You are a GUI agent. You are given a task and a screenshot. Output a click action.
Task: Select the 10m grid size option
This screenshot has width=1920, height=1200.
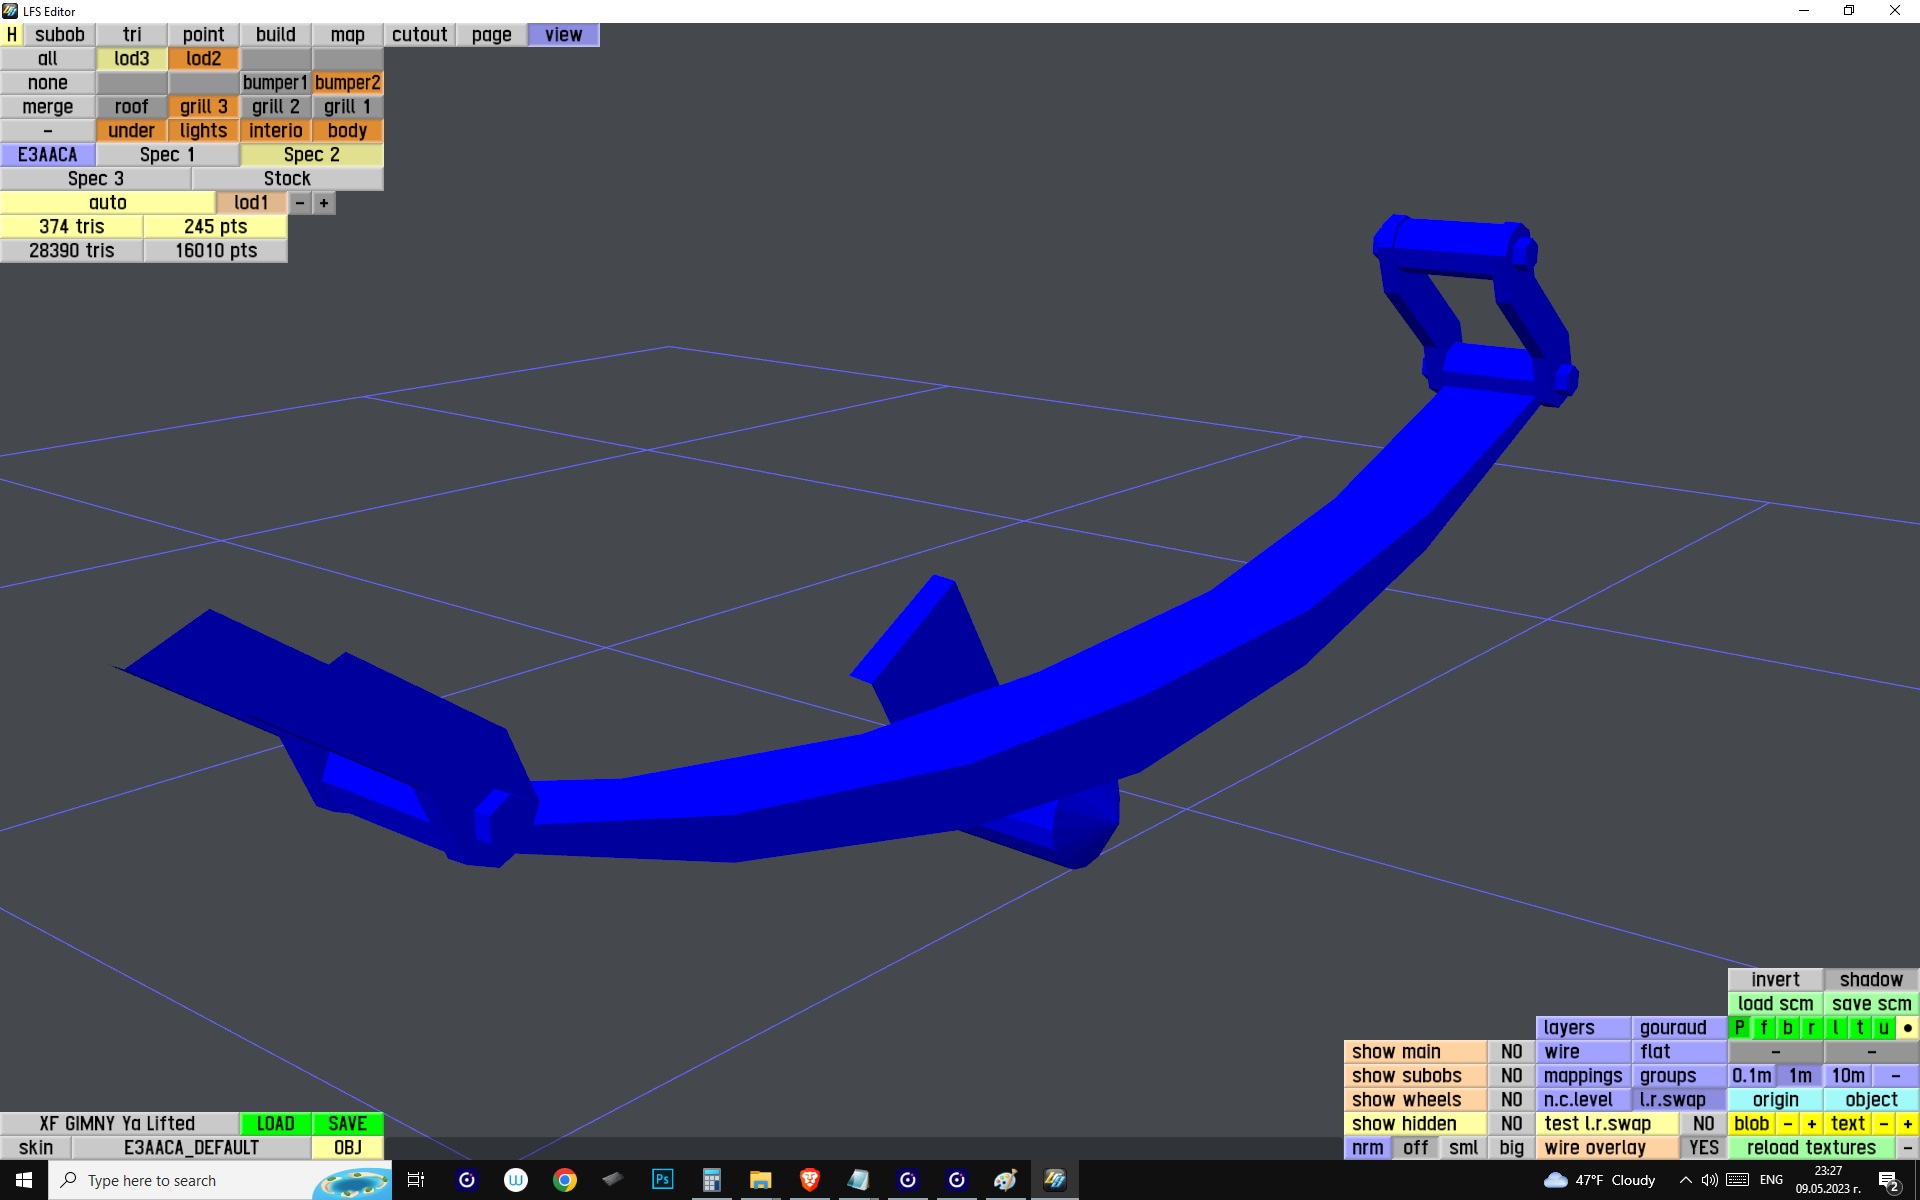point(1847,1076)
